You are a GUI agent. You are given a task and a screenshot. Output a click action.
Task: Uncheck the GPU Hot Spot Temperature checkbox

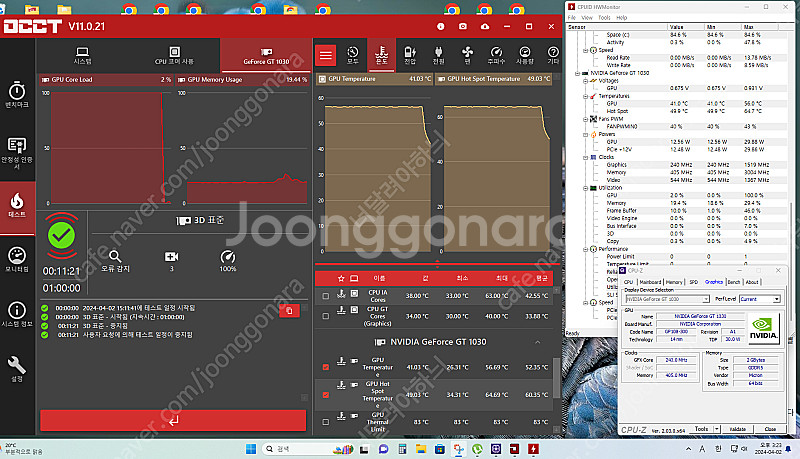tap(326, 395)
